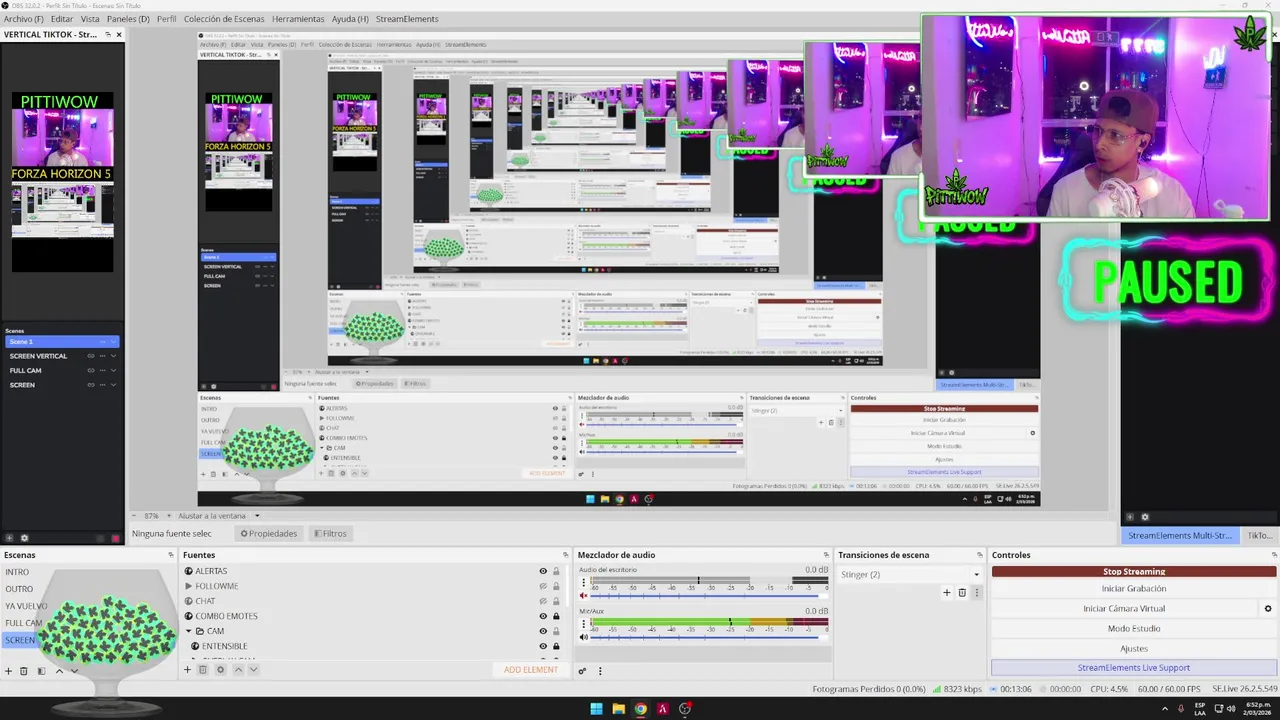Toggle visibility of ALERTAS source
Viewport: 1280px width, 720px height.
tap(543, 571)
